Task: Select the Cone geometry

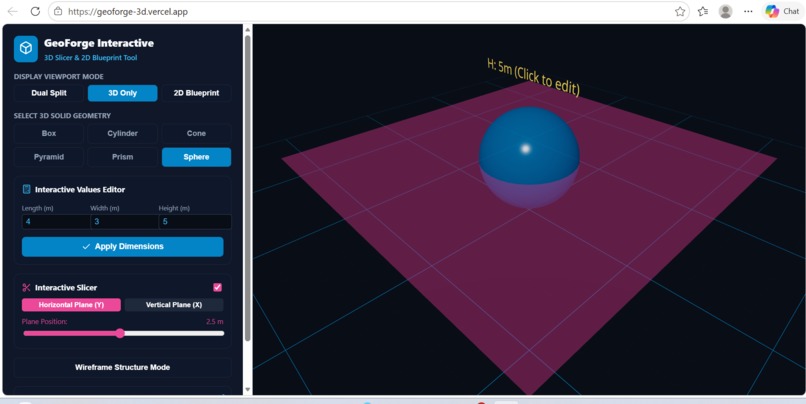Action: click(x=196, y=133)
